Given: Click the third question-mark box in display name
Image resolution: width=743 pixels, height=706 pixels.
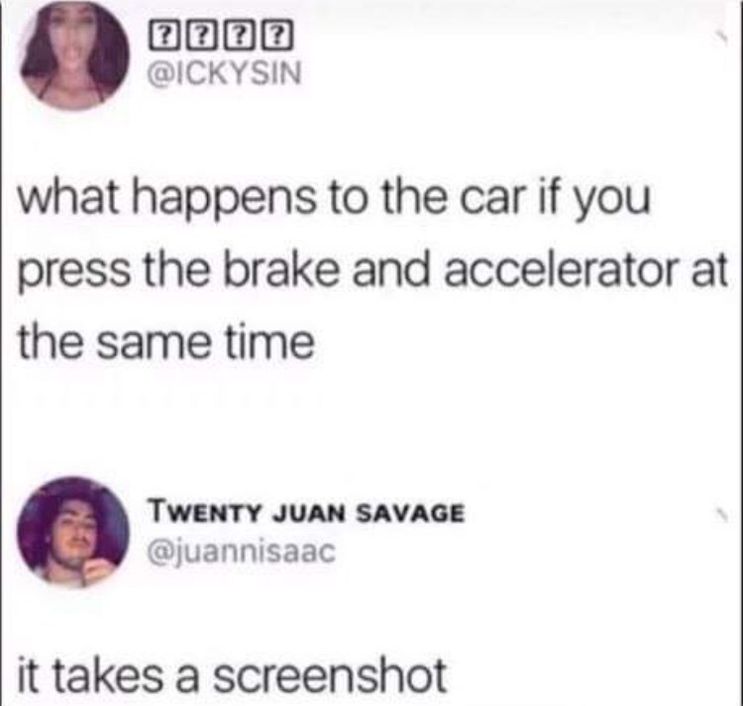Looking at the screenshot, I should click(x=241, y=37).
